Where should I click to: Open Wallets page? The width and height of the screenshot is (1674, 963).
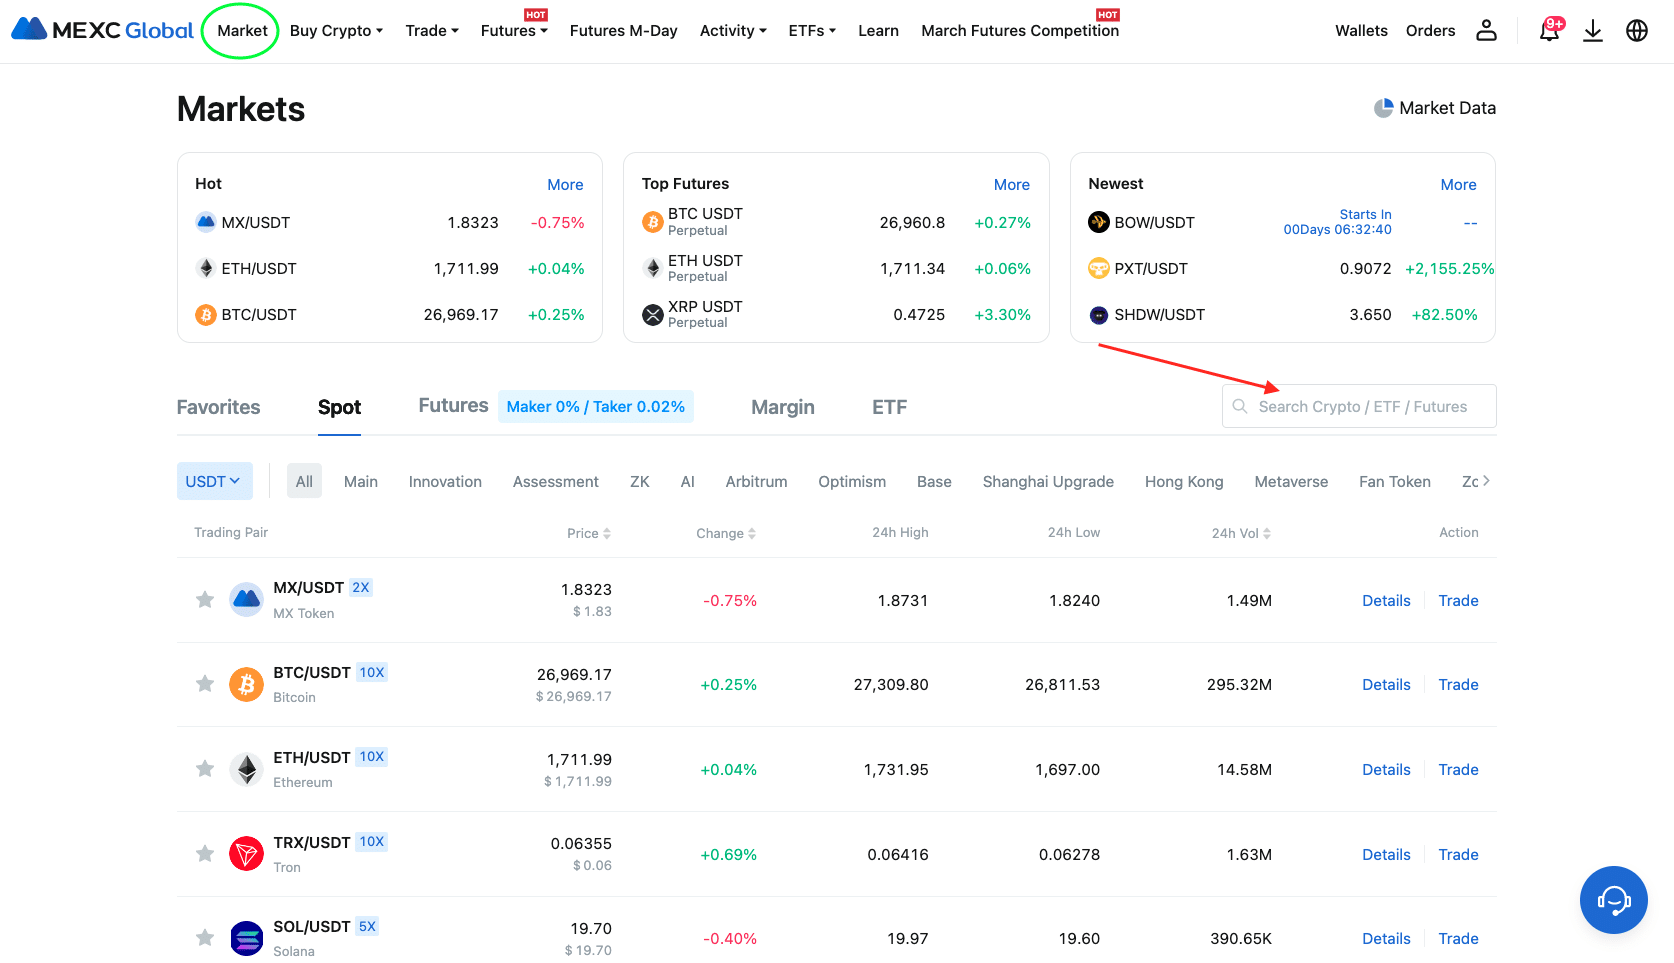point(1361,31)
